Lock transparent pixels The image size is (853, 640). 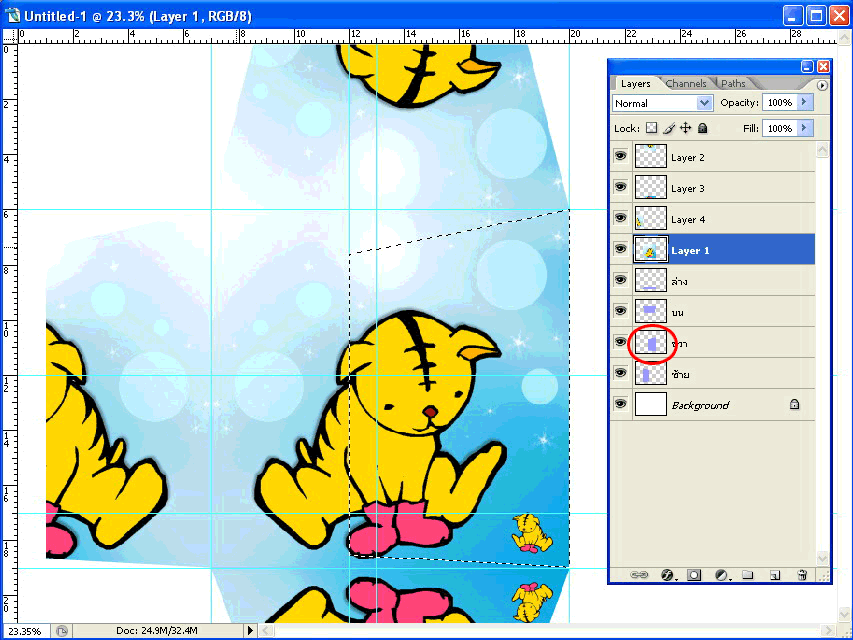point(651,128)
